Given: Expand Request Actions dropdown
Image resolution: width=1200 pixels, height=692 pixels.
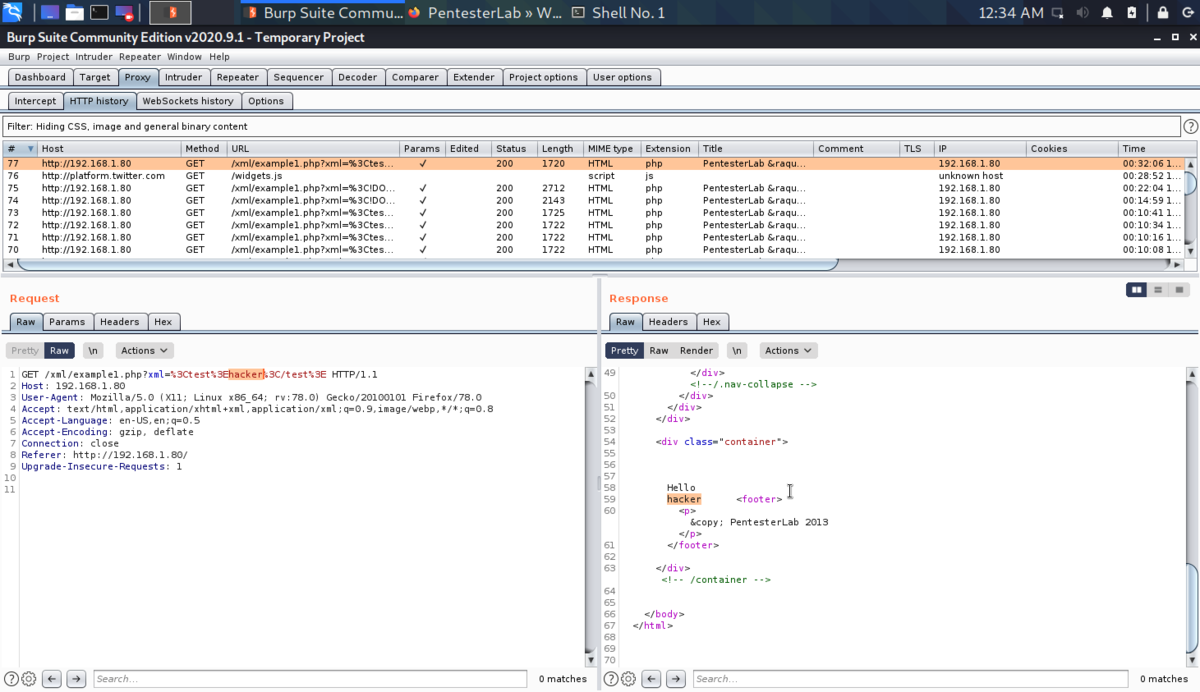Looking at the screenshot, I should [x=145, y=351].
